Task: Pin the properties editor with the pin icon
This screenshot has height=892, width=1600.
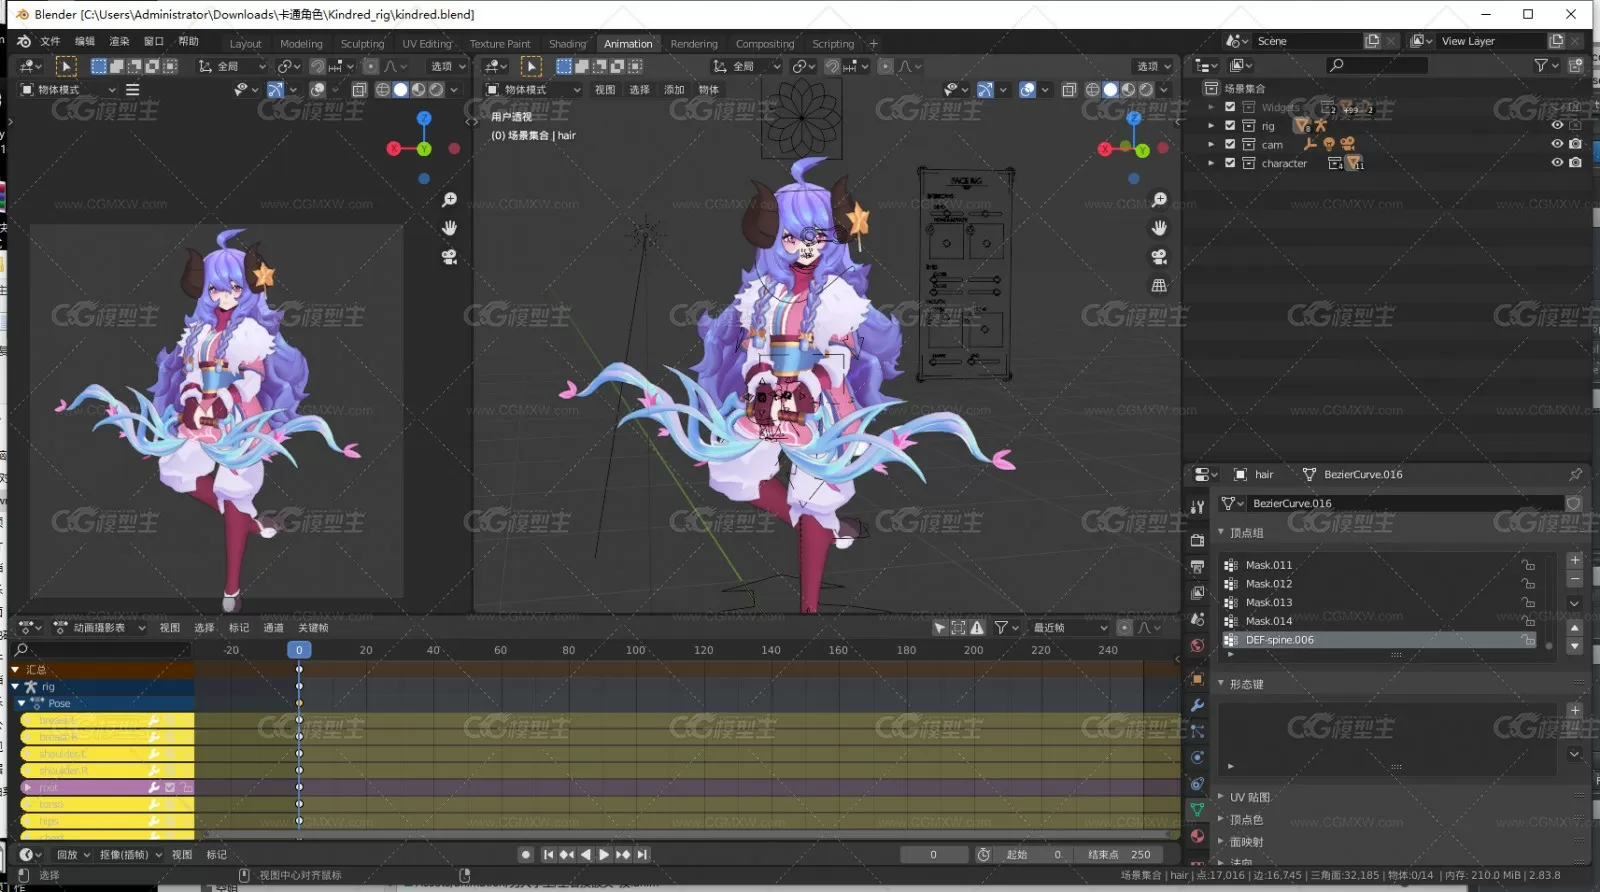Action: click(1575, 474)
